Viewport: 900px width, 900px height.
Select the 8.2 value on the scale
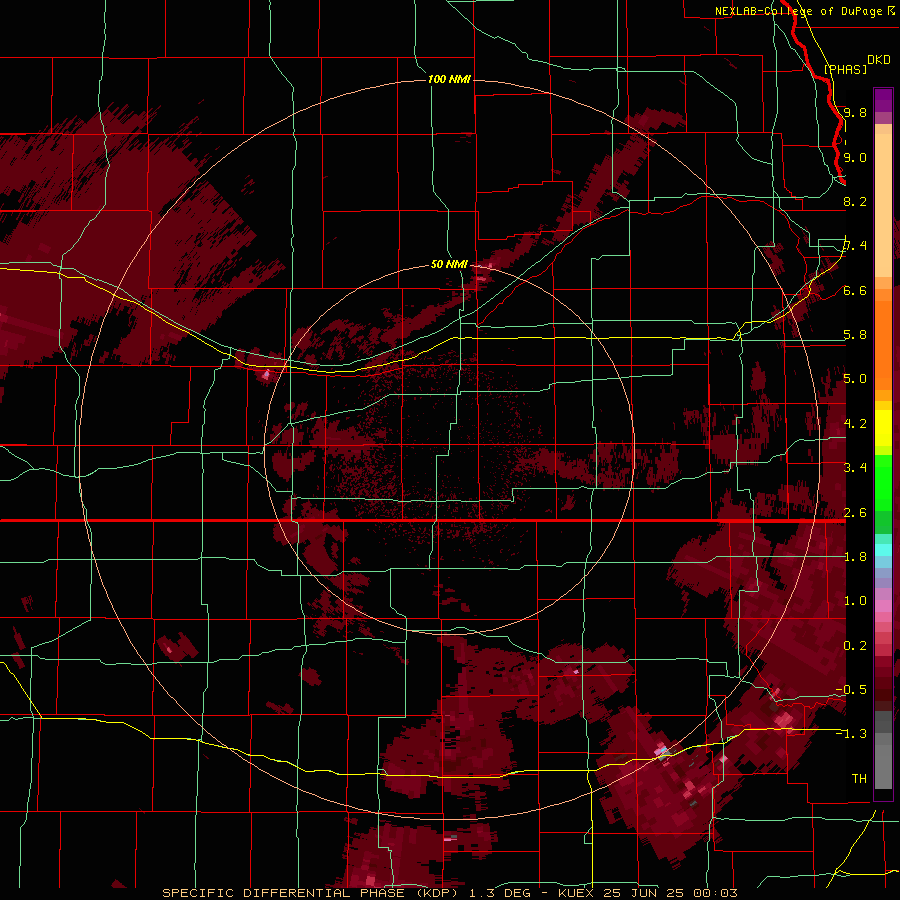(x=855, y=201)
